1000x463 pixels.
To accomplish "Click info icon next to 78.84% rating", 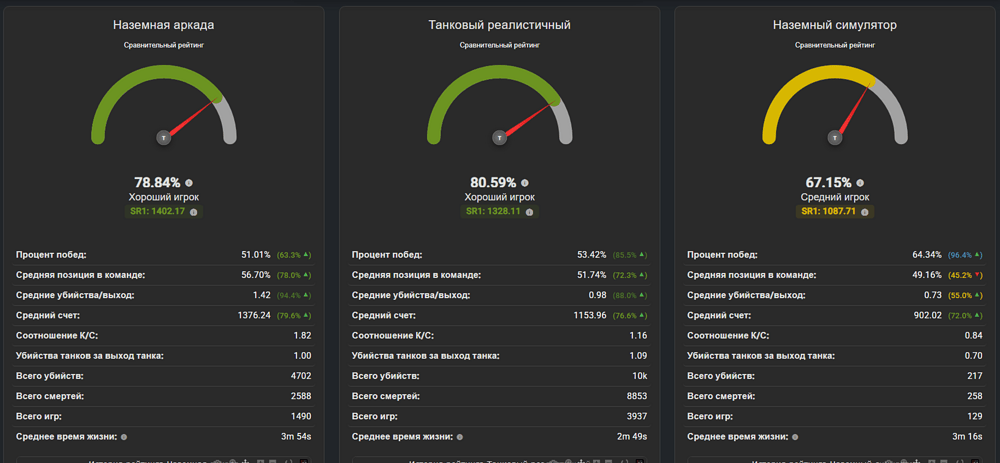I will pos(189,182).
